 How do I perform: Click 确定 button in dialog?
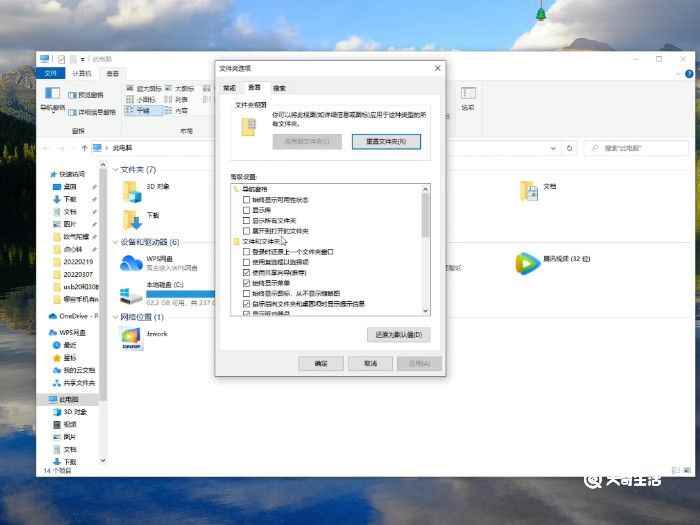pyautogui.click(x=321, y=363)
